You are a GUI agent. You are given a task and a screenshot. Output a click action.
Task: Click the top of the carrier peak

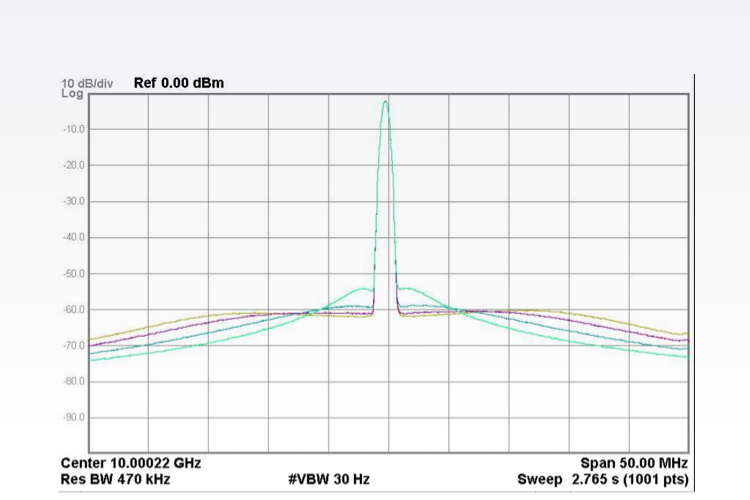(386, 101)
